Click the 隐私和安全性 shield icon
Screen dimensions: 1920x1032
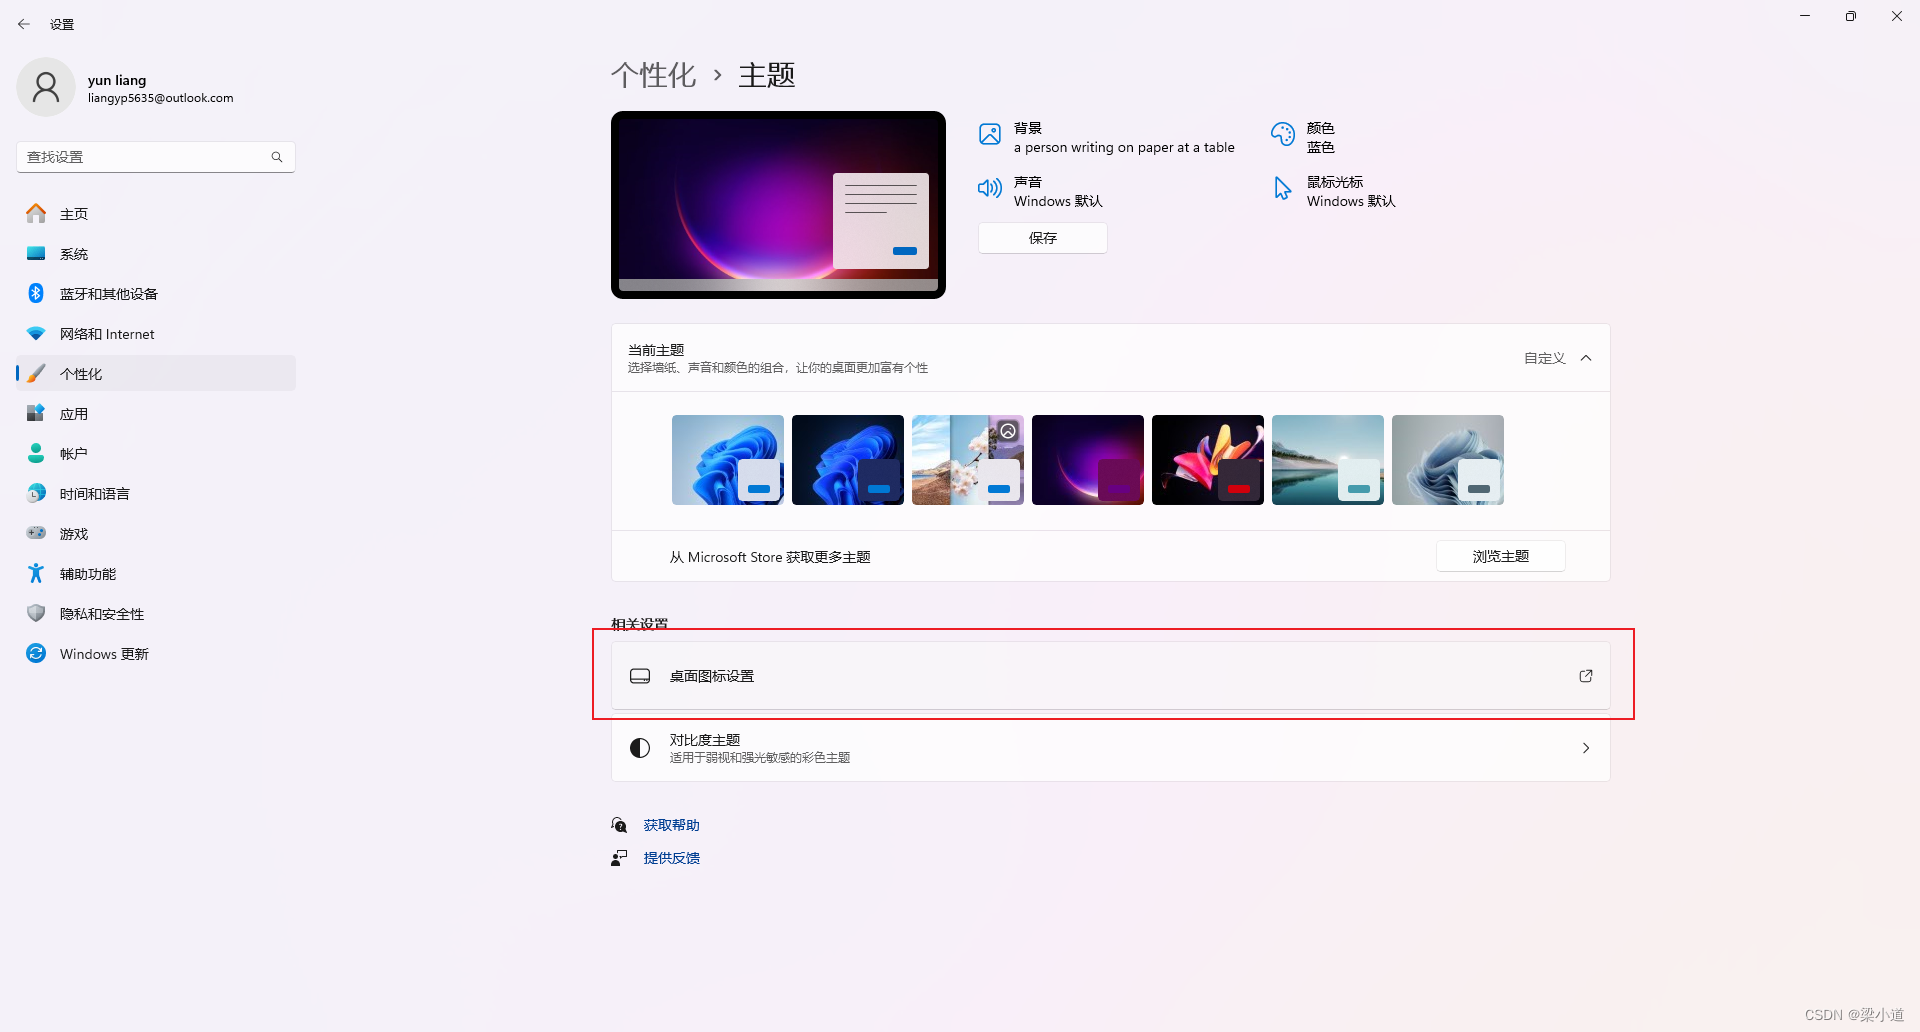36,613
